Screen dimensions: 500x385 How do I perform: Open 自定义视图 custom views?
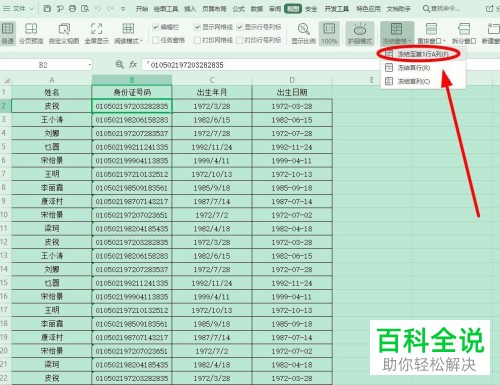click(x=64, y=33)
